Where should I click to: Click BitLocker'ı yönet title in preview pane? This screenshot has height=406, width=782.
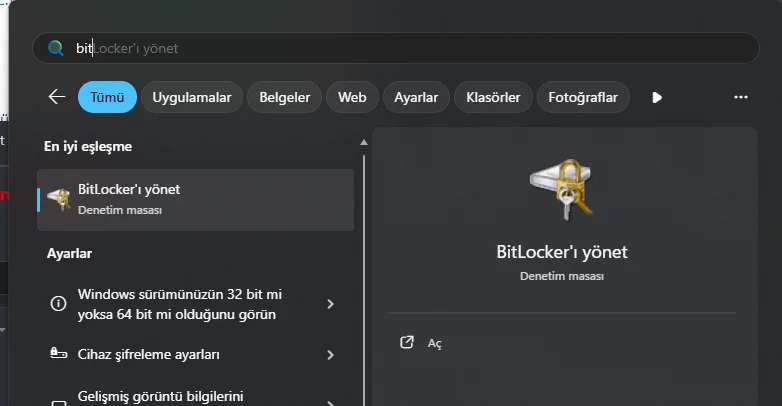click(x=562, y=252)
